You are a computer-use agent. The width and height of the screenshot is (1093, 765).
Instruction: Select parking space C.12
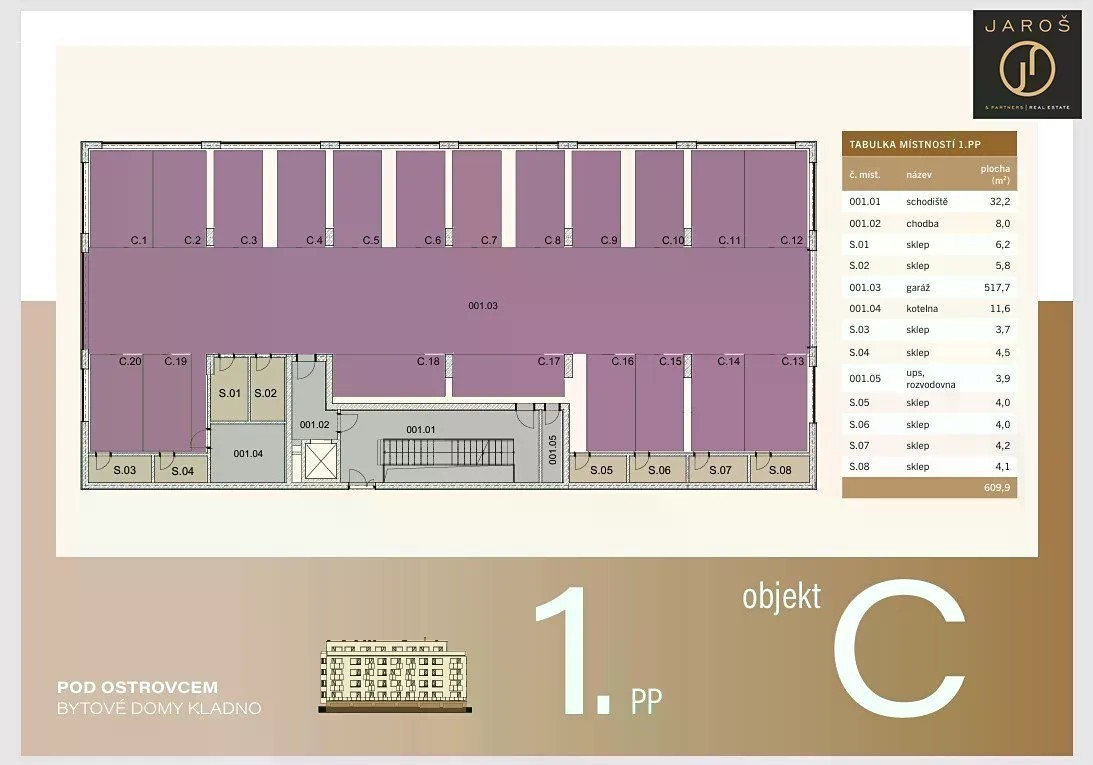tap(776, 197)
